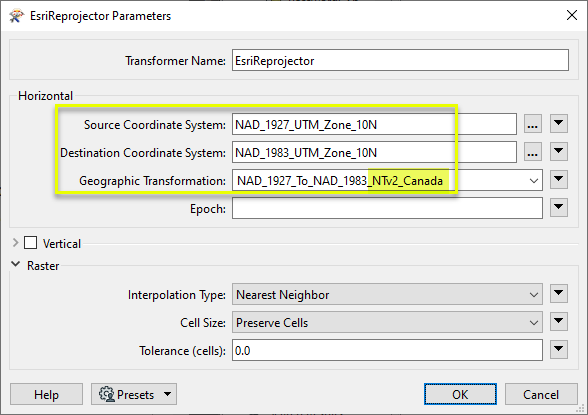Click into the Transformer Name field
The height and width of the screenshot is (415, 588).
pos(400,60)
